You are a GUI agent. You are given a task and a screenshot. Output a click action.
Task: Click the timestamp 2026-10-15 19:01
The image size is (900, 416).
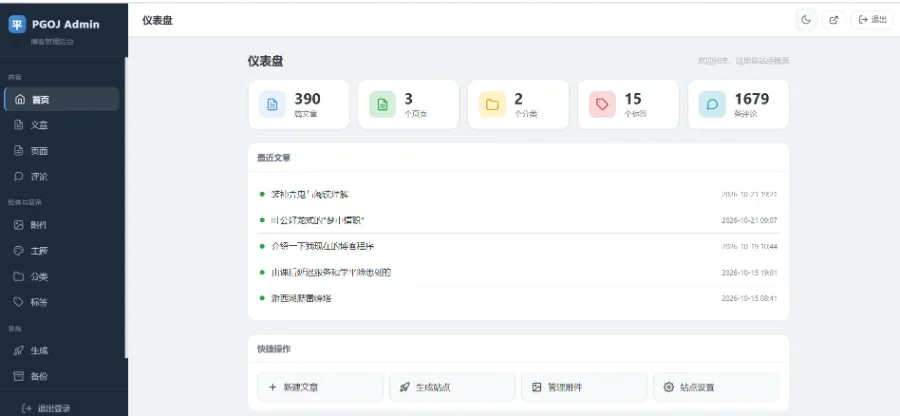(749, 273)
